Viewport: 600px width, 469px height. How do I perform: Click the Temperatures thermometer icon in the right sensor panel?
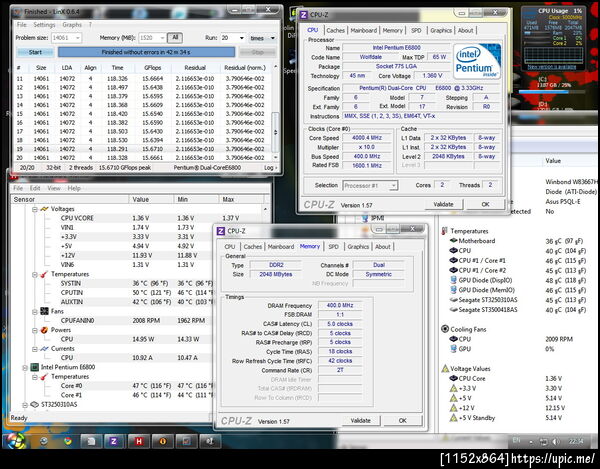(444, 231)
